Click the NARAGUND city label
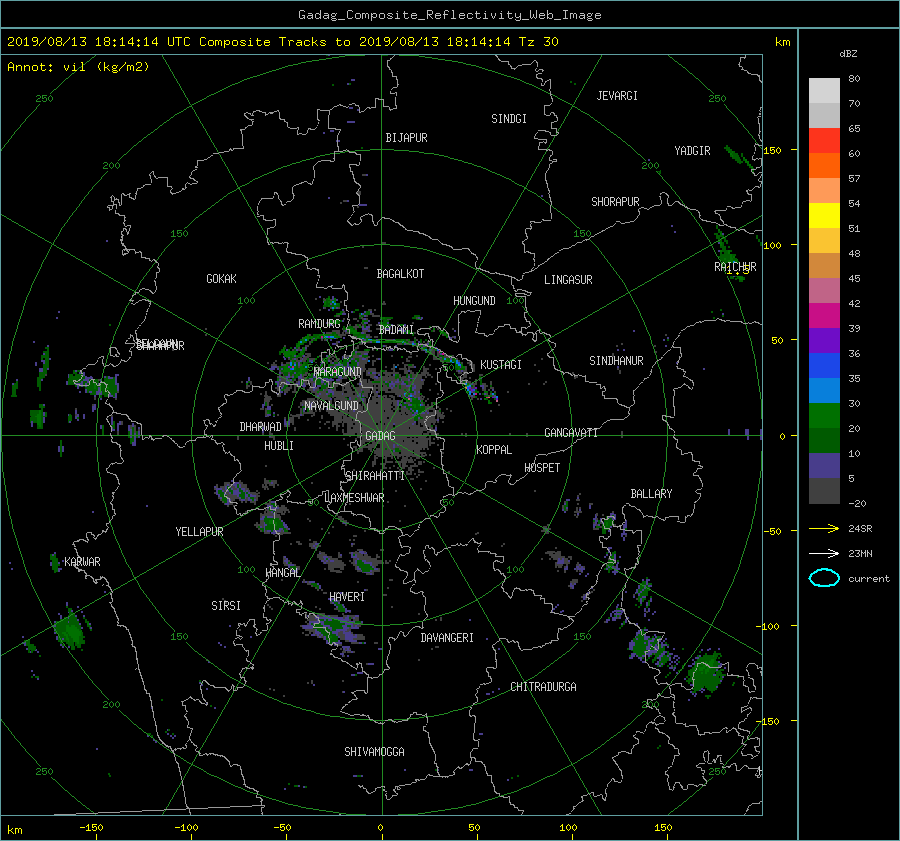900x841 pixels. pyautogui.click(x=338, y=372)
